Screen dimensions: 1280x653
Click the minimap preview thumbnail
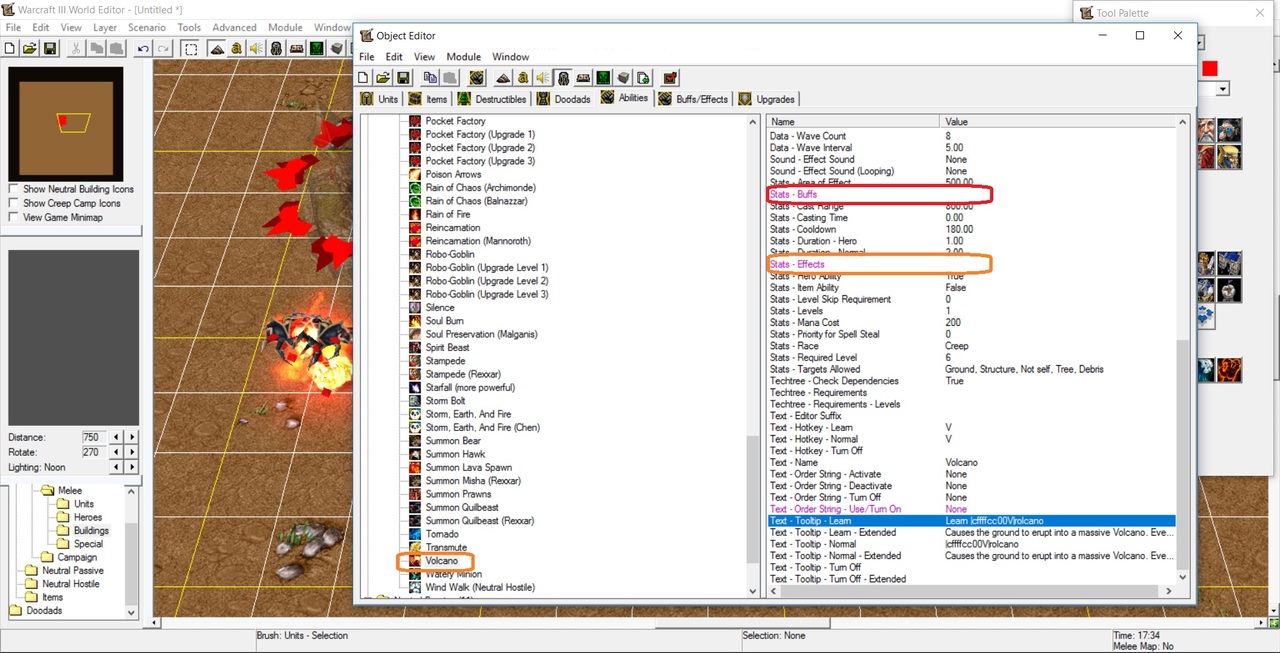[x=66, y=123]
